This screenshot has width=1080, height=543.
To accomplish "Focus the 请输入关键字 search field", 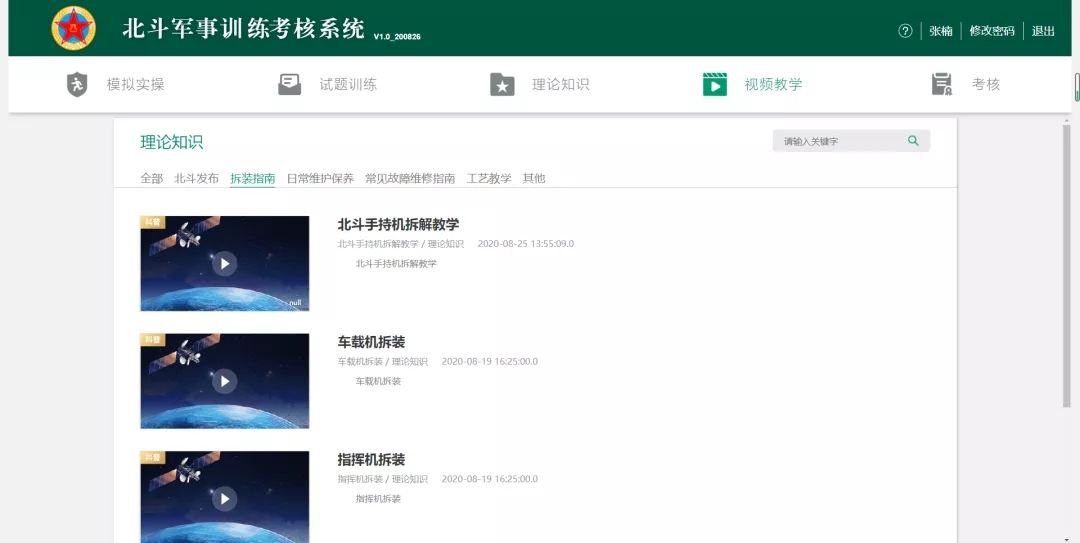I will point(851,141).
